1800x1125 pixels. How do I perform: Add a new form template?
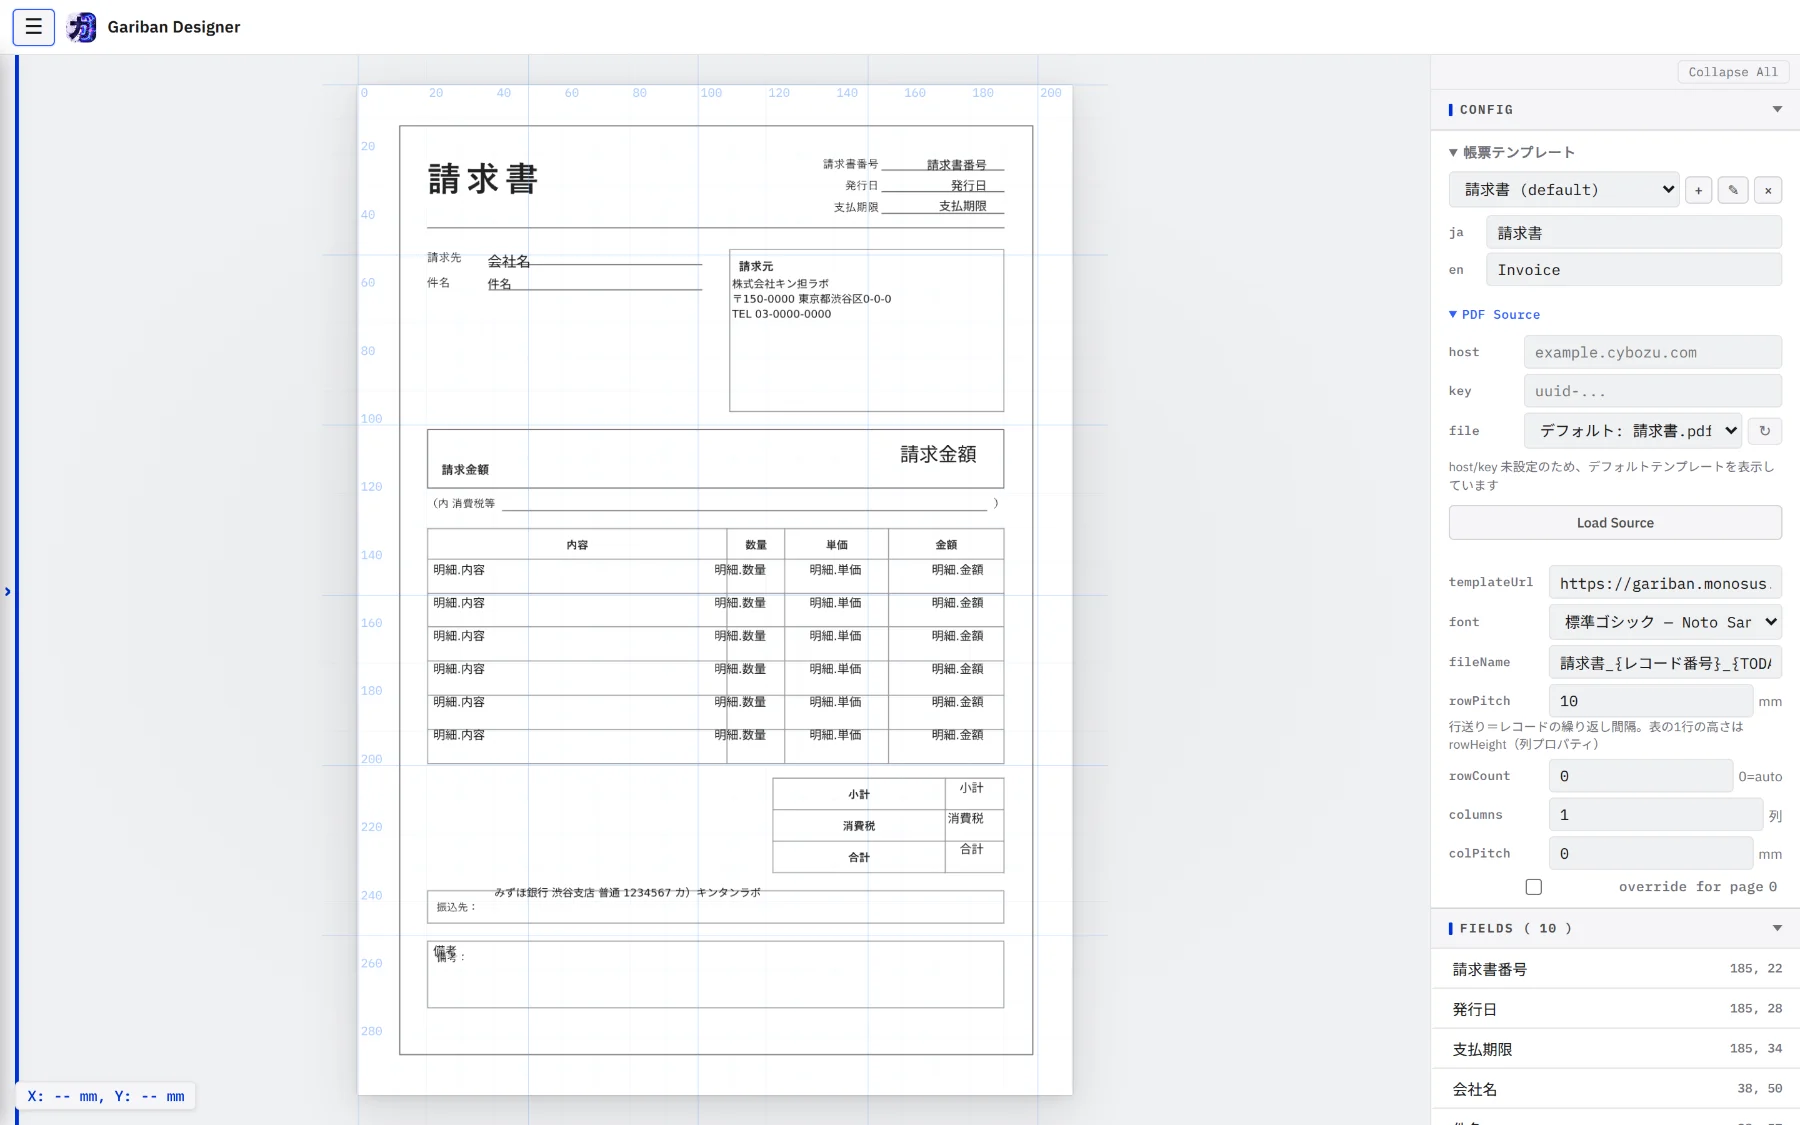coord(1698,190)
